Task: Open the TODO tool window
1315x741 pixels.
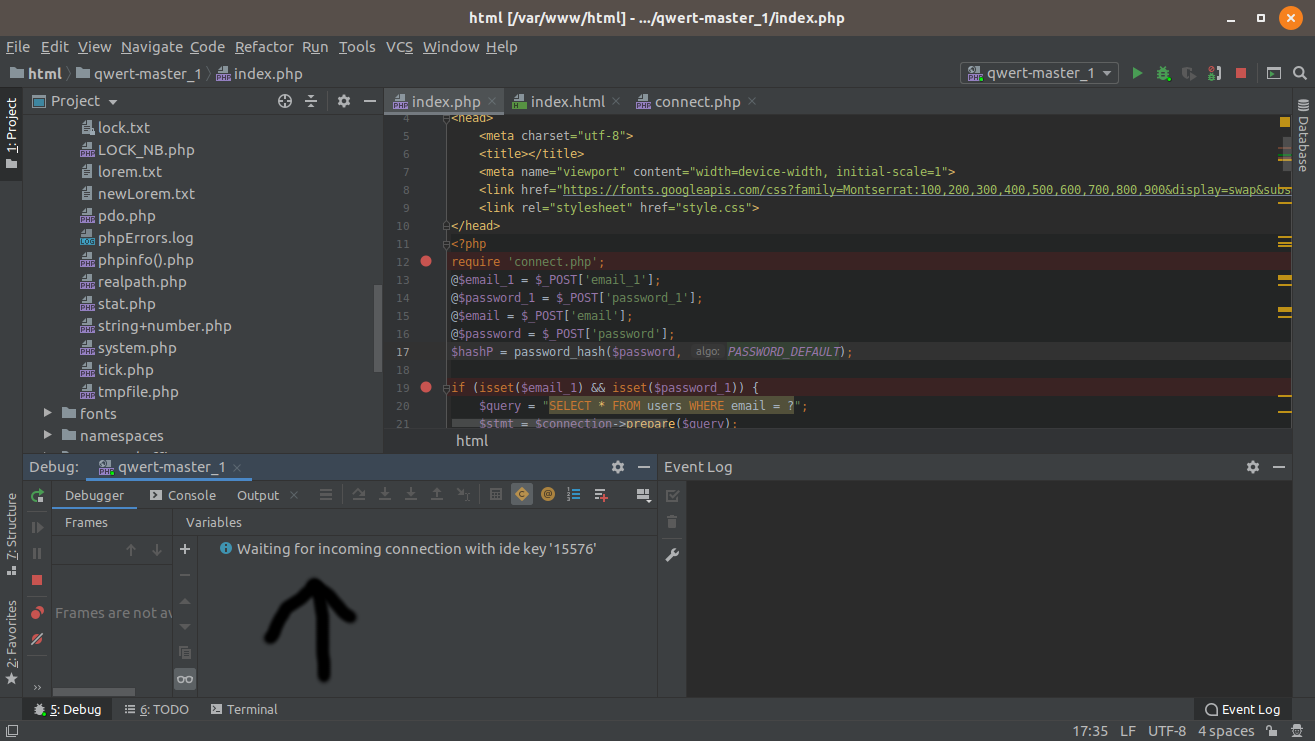Action: click(157, 709)
